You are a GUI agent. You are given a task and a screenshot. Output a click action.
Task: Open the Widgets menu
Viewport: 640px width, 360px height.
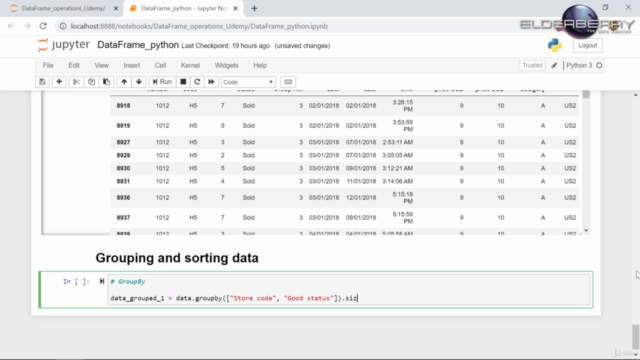[x=226, y=65]
